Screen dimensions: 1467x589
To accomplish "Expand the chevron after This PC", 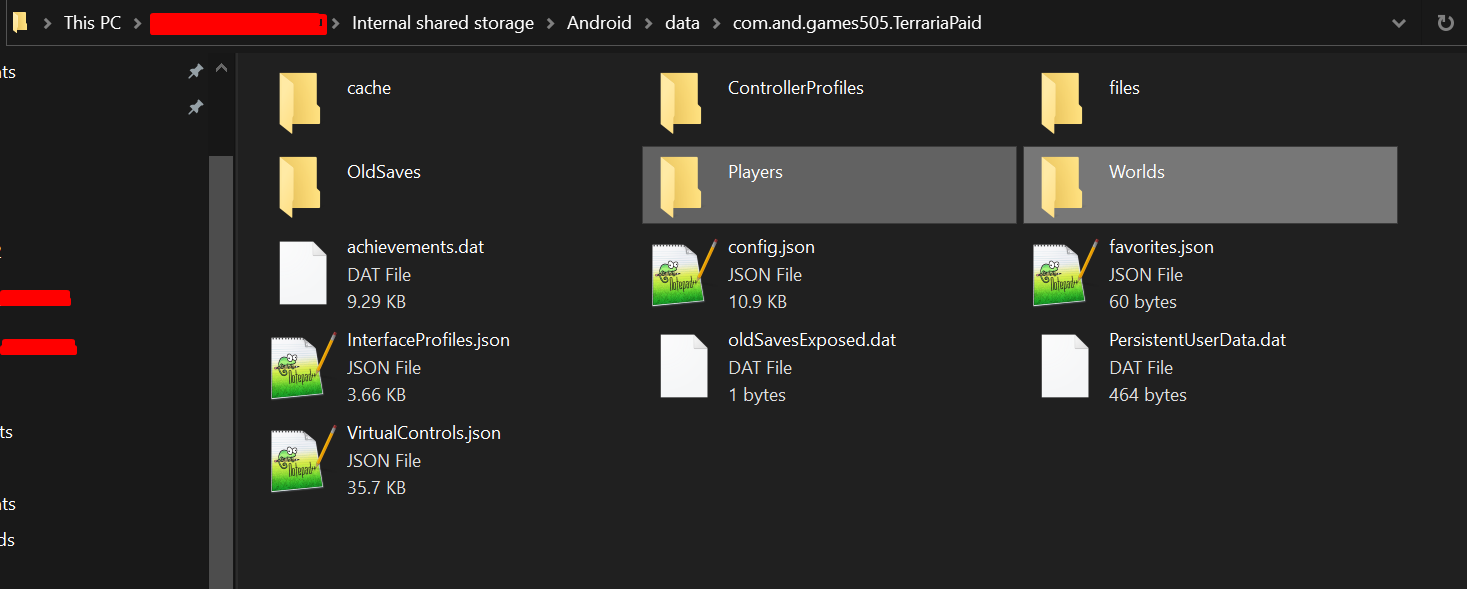I will [137, 22].
